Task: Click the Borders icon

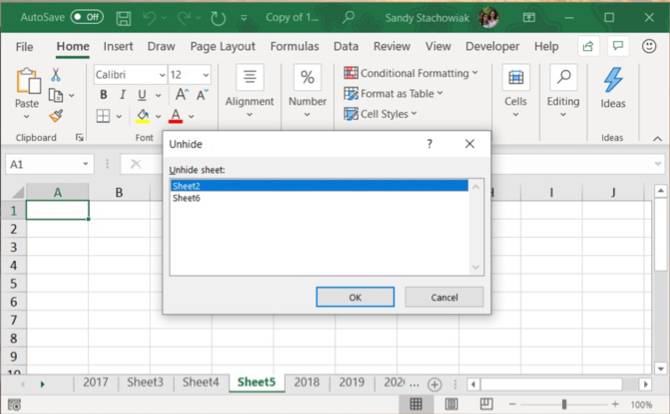Action: 103,116
